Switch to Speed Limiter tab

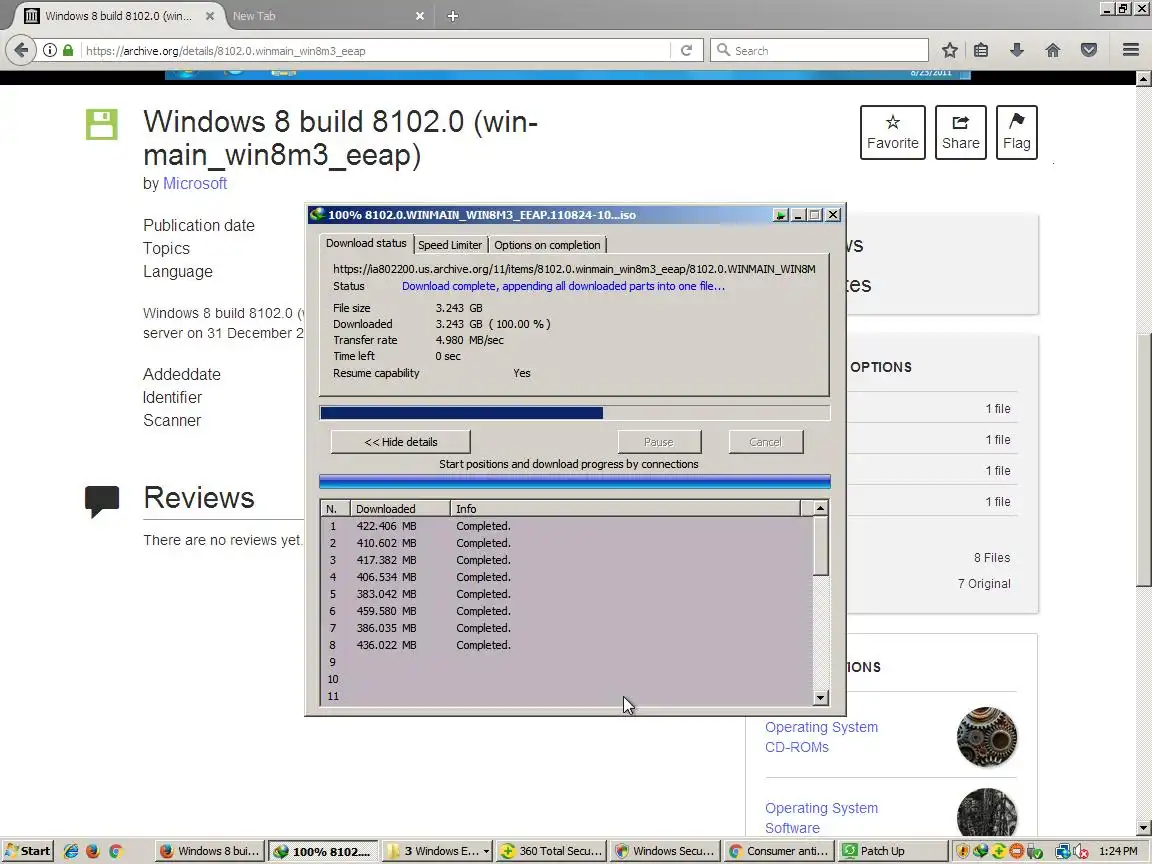[450, 245]
